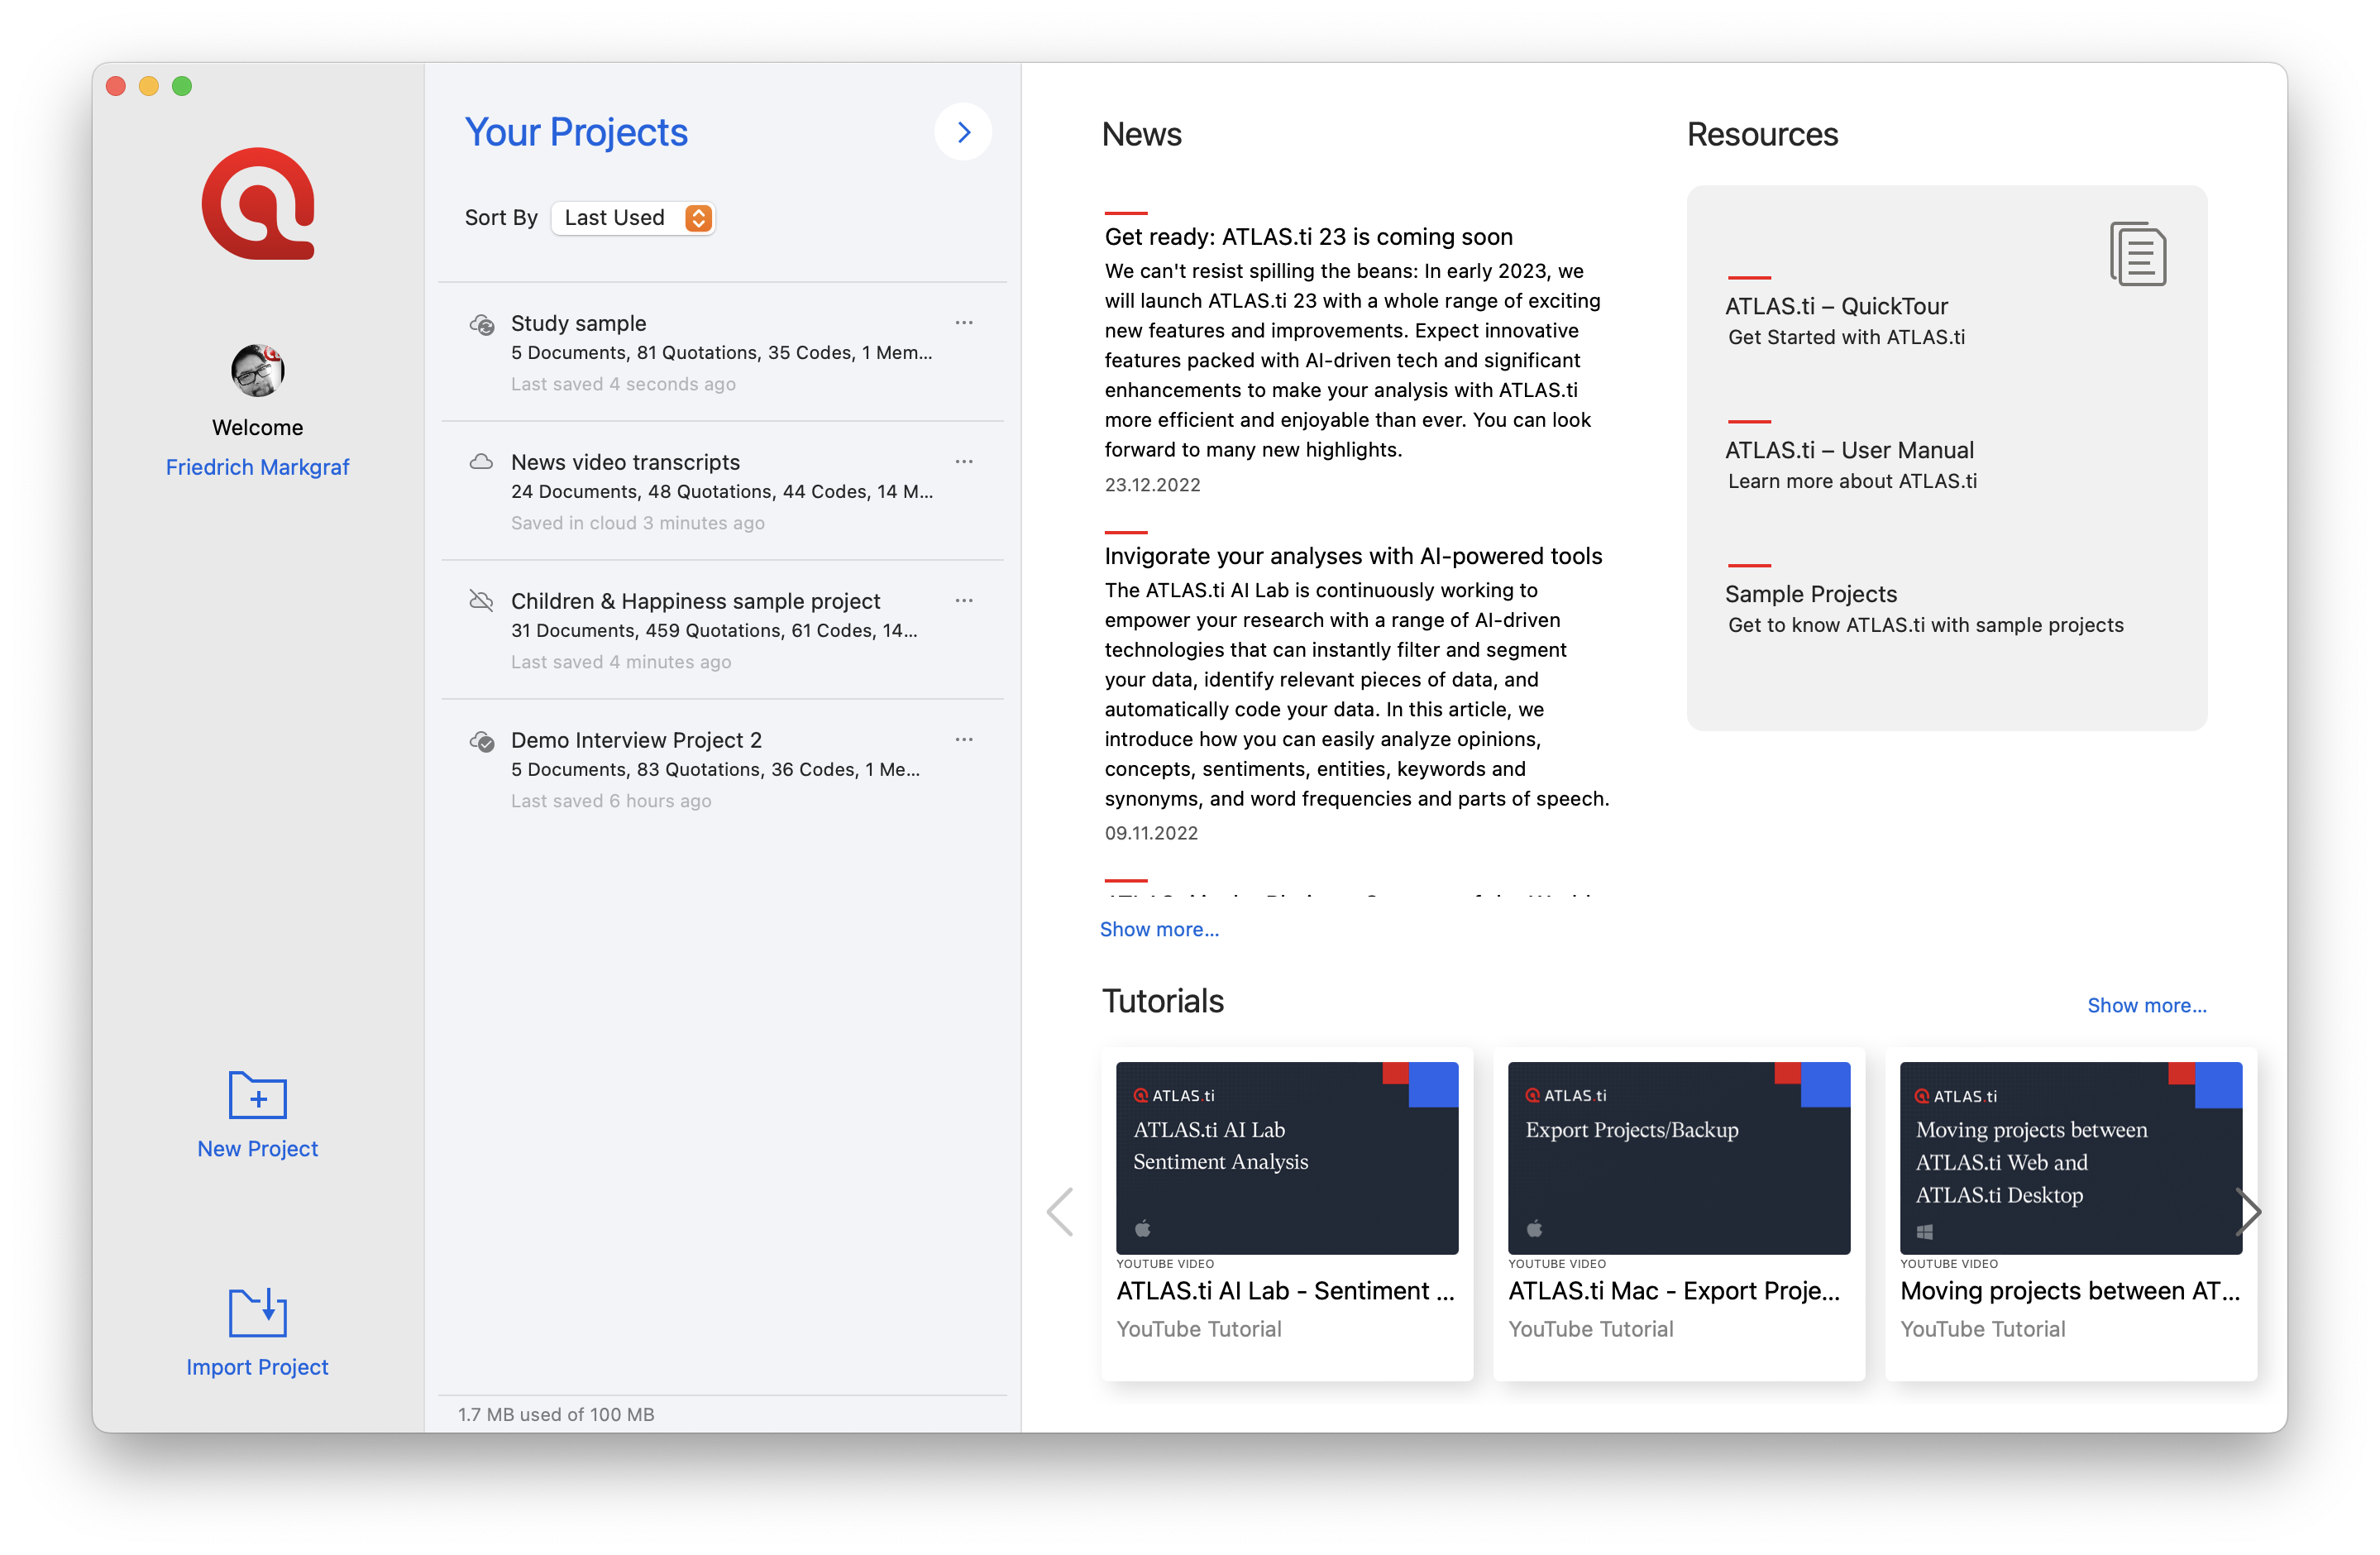Viewport: 2380px width, 1555px height.
Task: Open ATLAS.ti User Manual resource
Action: click(x=1851, y=464)
